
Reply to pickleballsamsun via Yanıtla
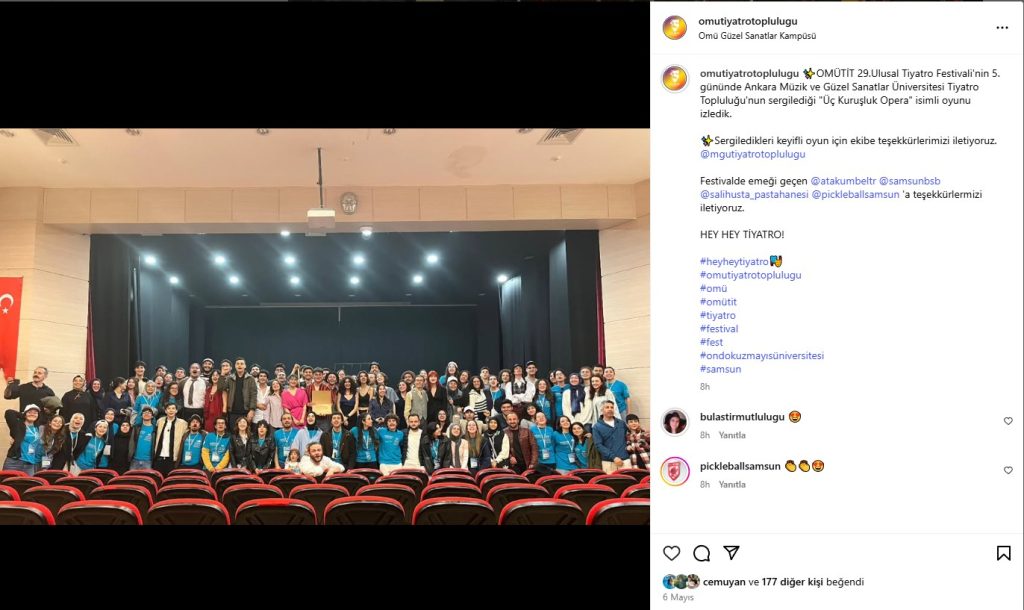[x=731, y=485]
